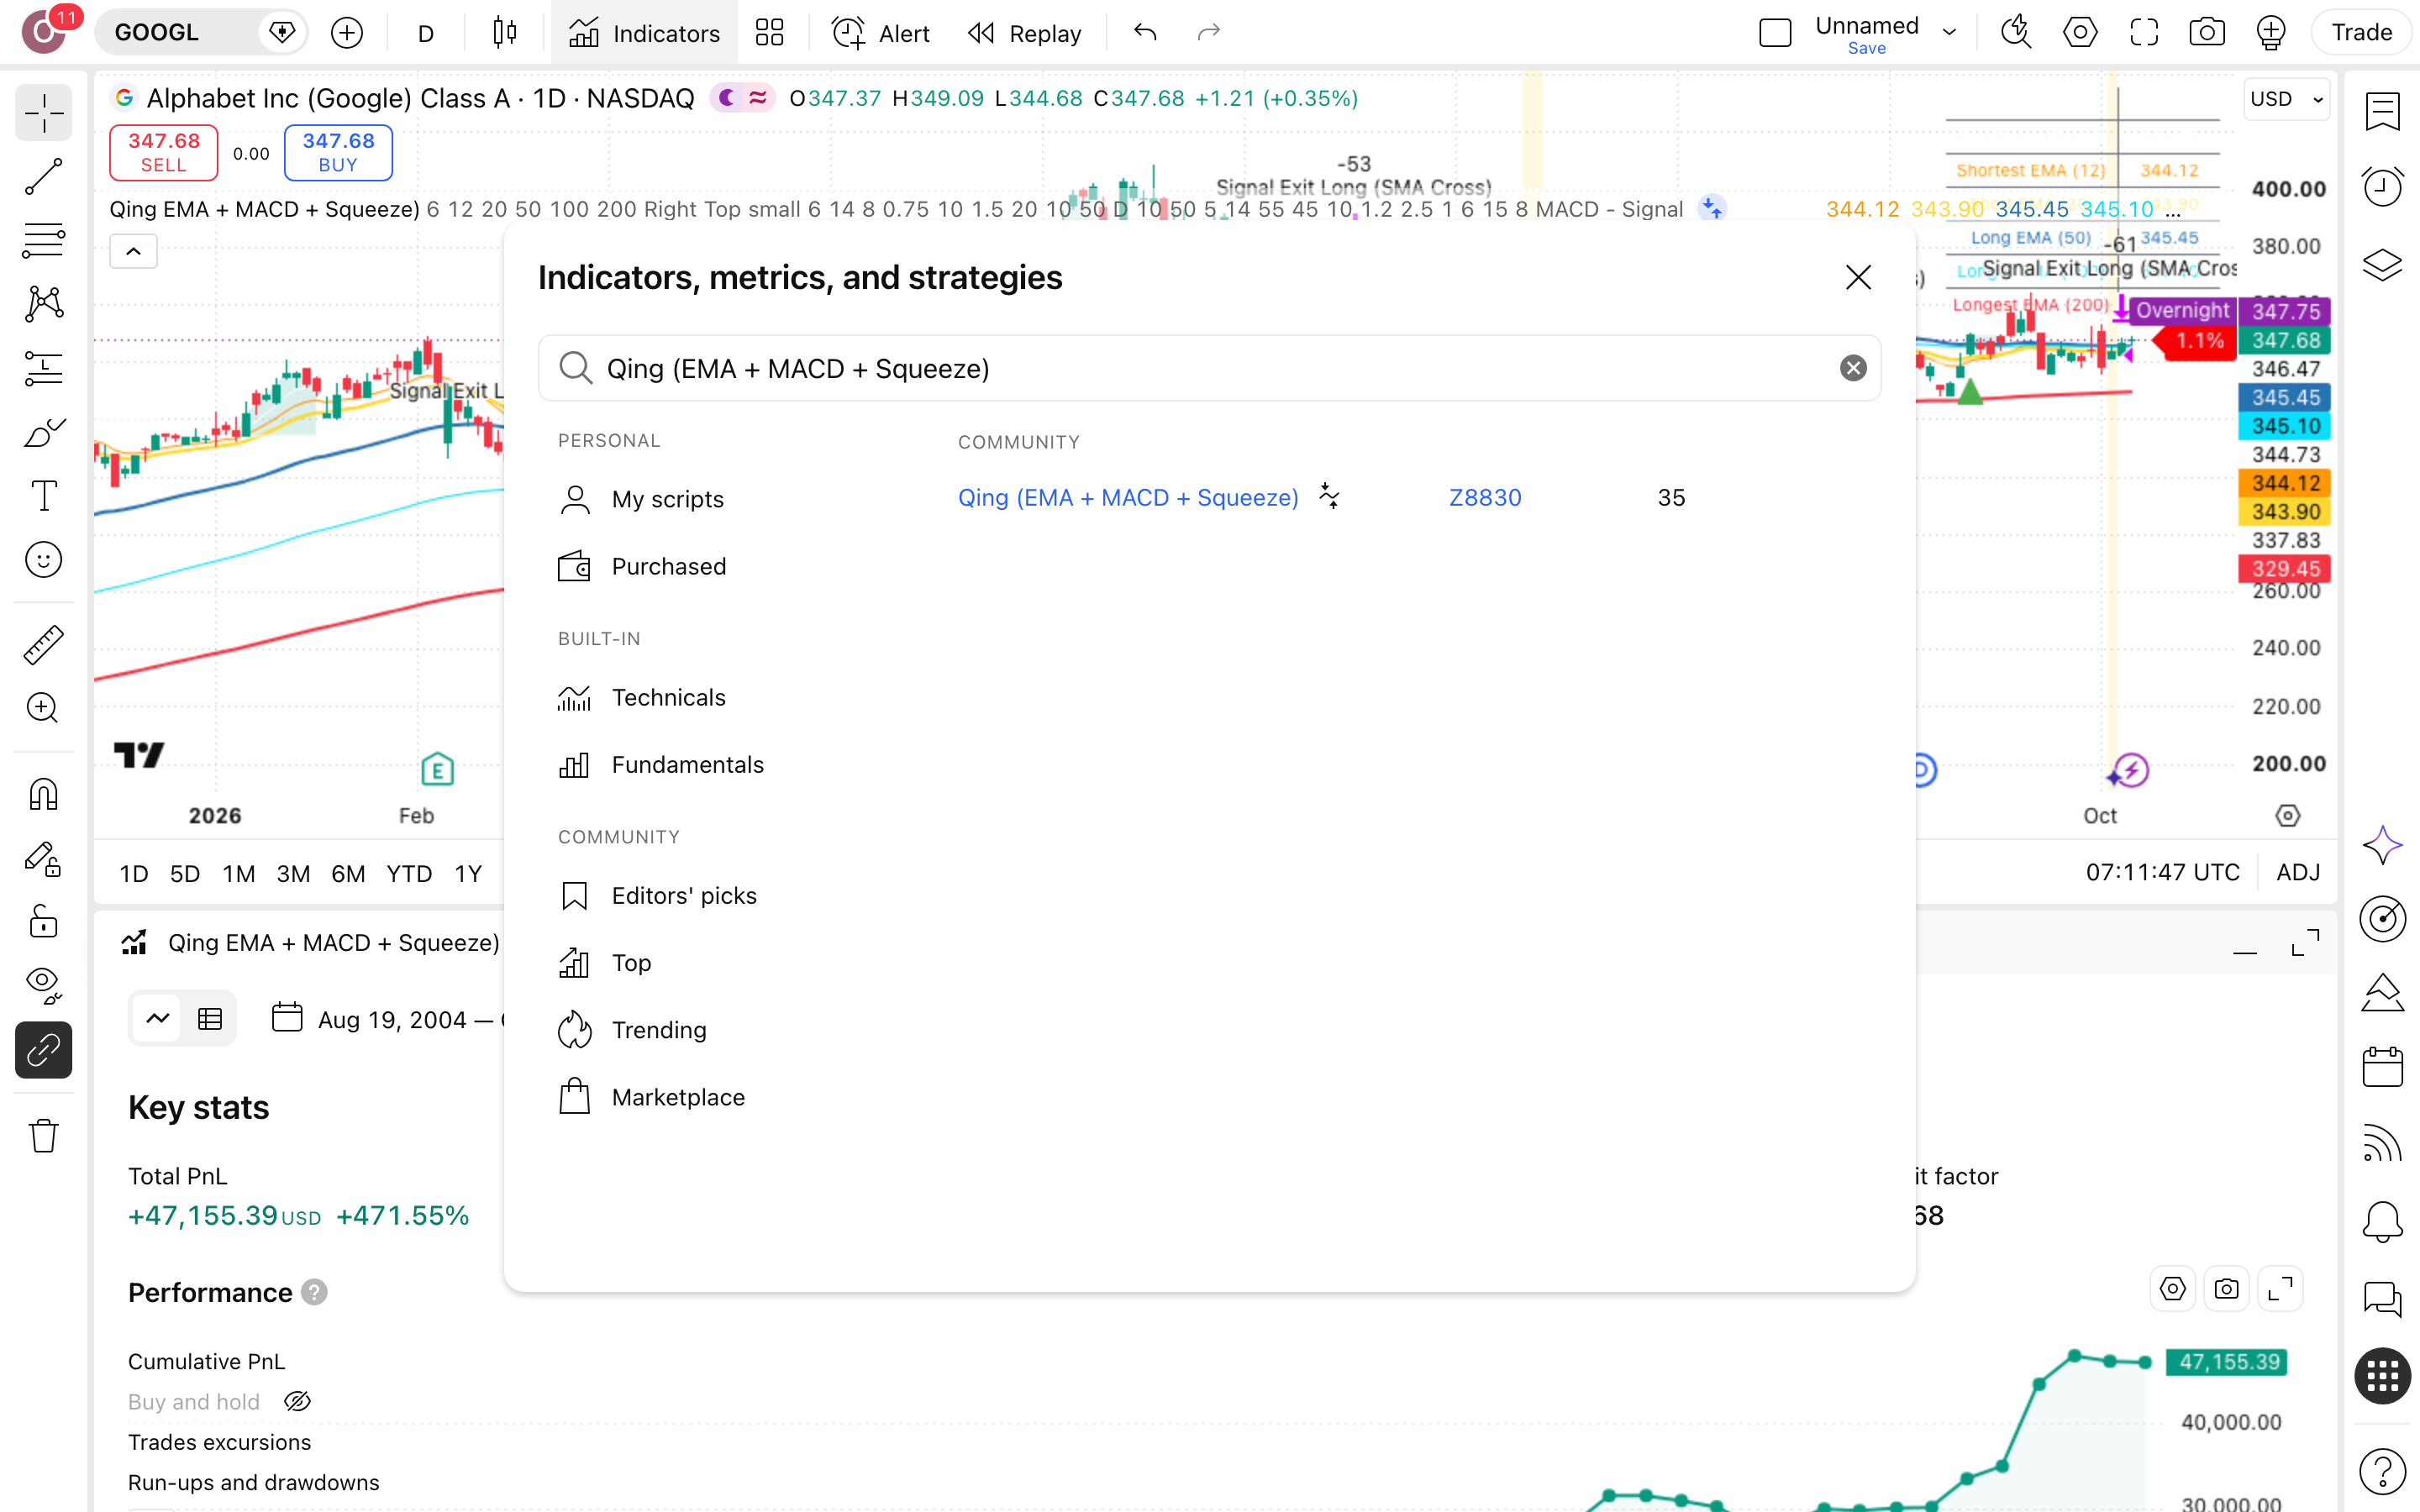Image resolution: width=2420 pixels, height=1512 pixels.
Task: Open the help question mark icon
Action: (2382, 1471)
